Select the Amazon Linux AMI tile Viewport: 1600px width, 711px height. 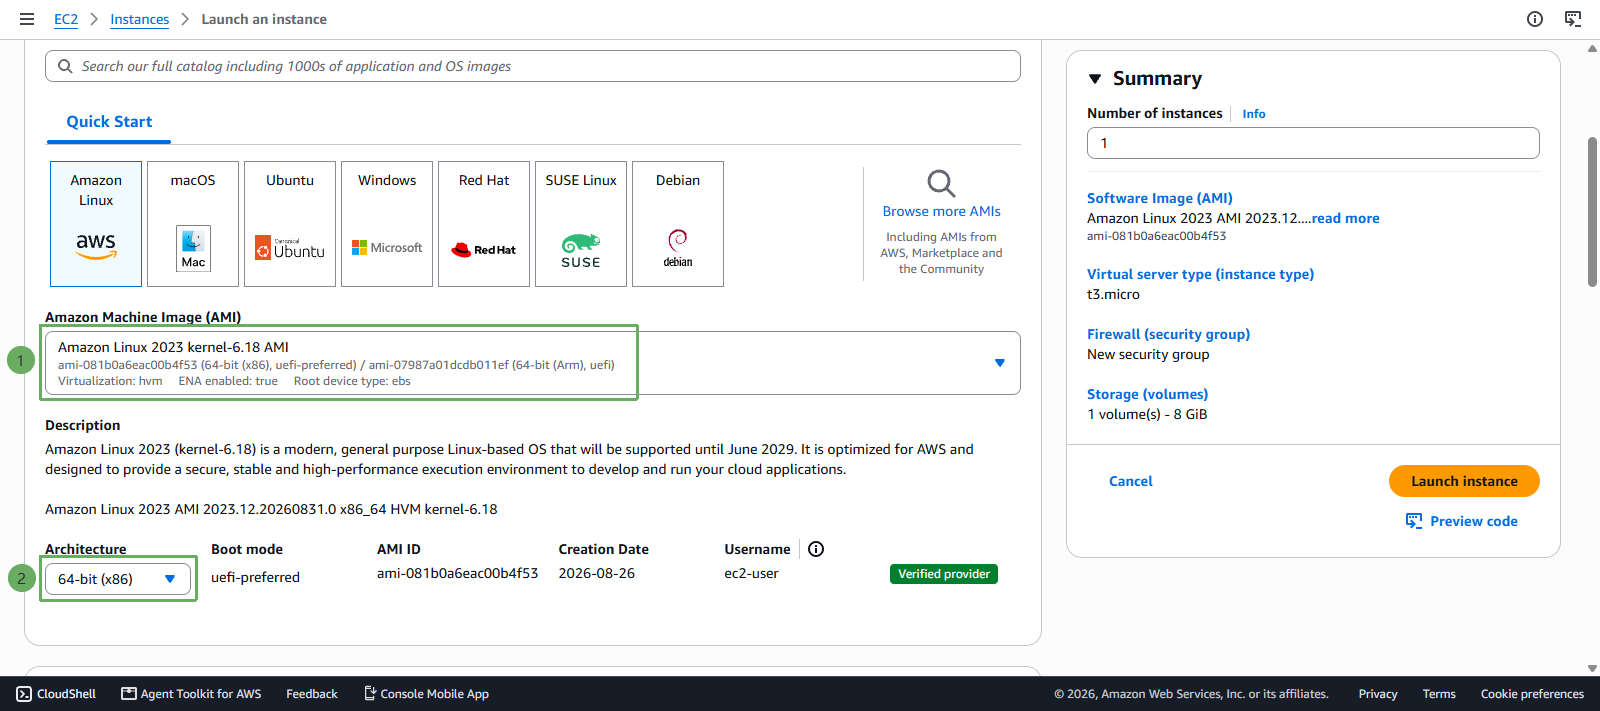pos(96,224)
